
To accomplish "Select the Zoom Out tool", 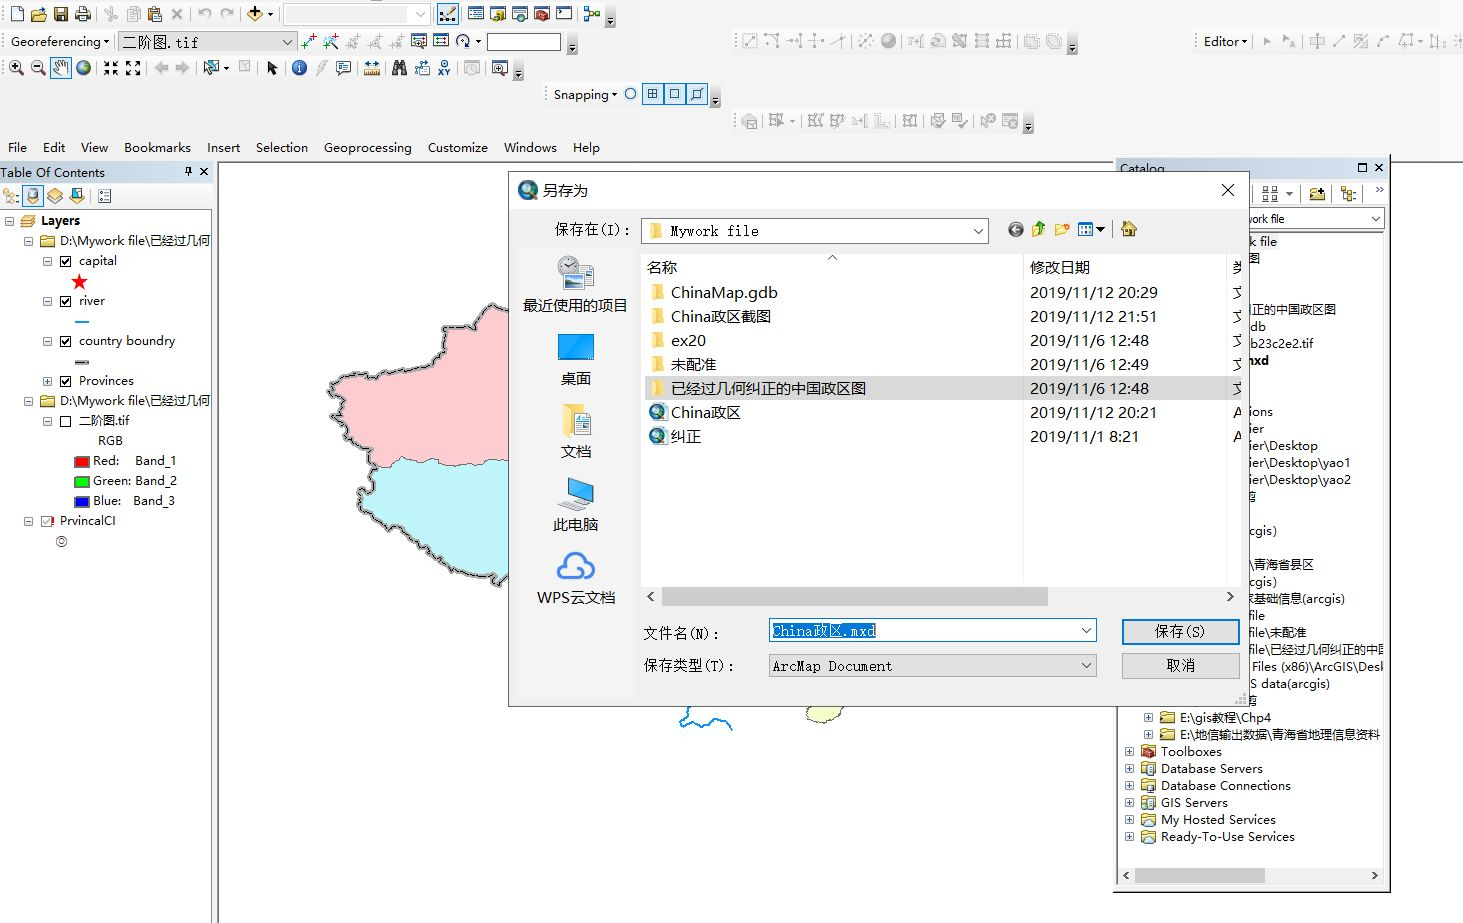I will click(38, 68).
